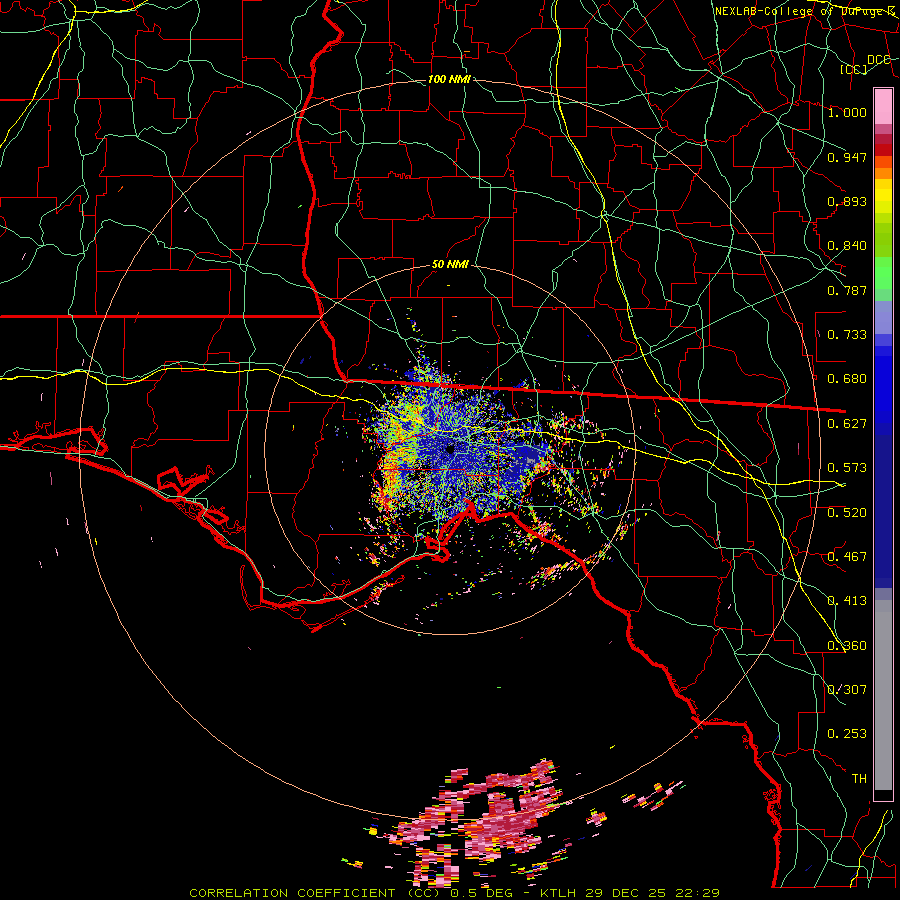Image resolution: width=900 pixels, height=900 pixels.
Task: Click the light pink top segment of the color bar
Action: [883, 106]
